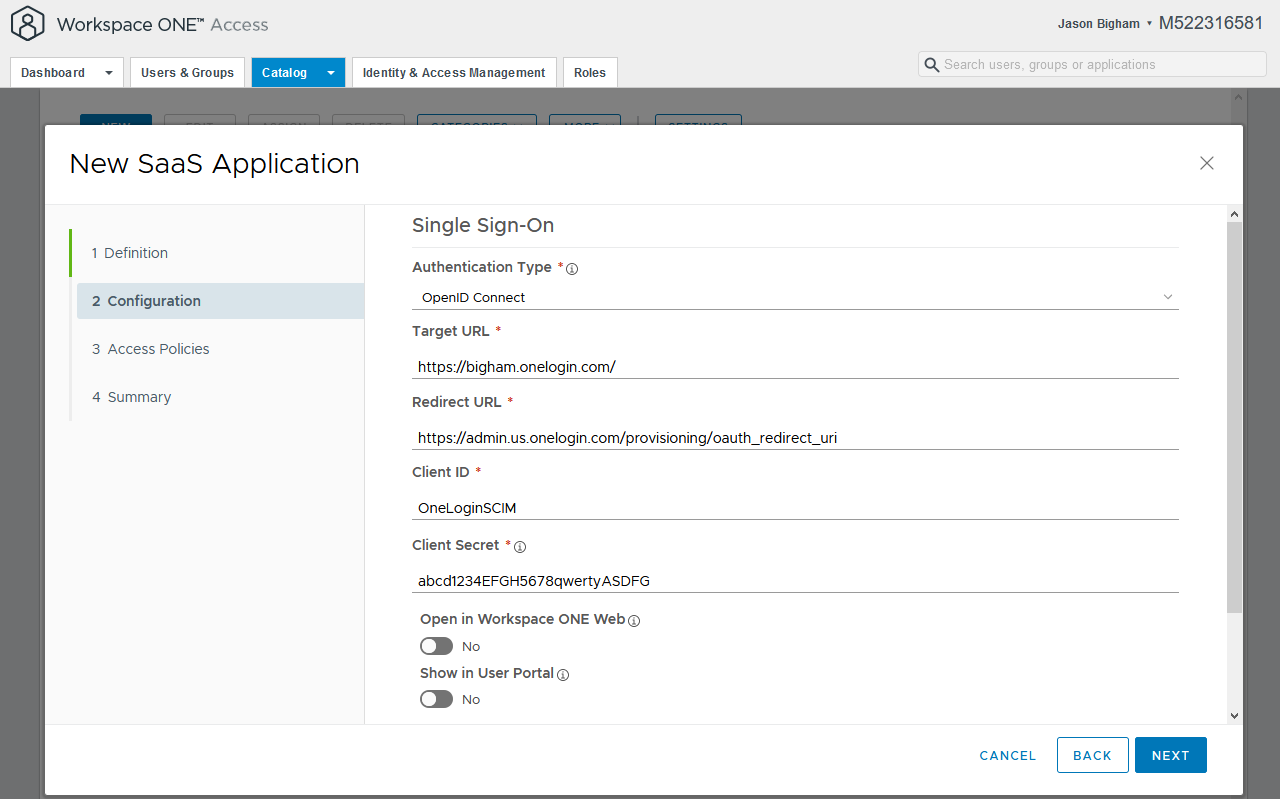Screen dimensions: 1280x799
Task: Cancel the application setup
Action: tap(1007, 755)
